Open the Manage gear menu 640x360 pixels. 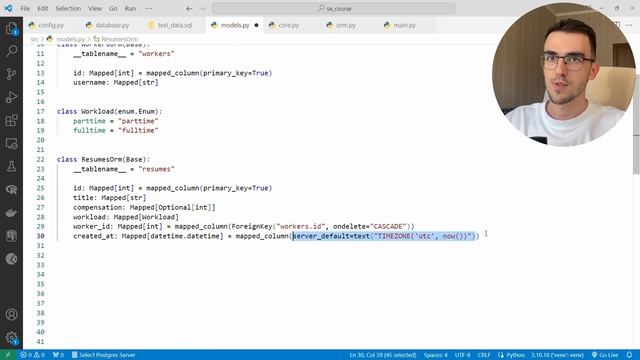click(x=11, y=338)
